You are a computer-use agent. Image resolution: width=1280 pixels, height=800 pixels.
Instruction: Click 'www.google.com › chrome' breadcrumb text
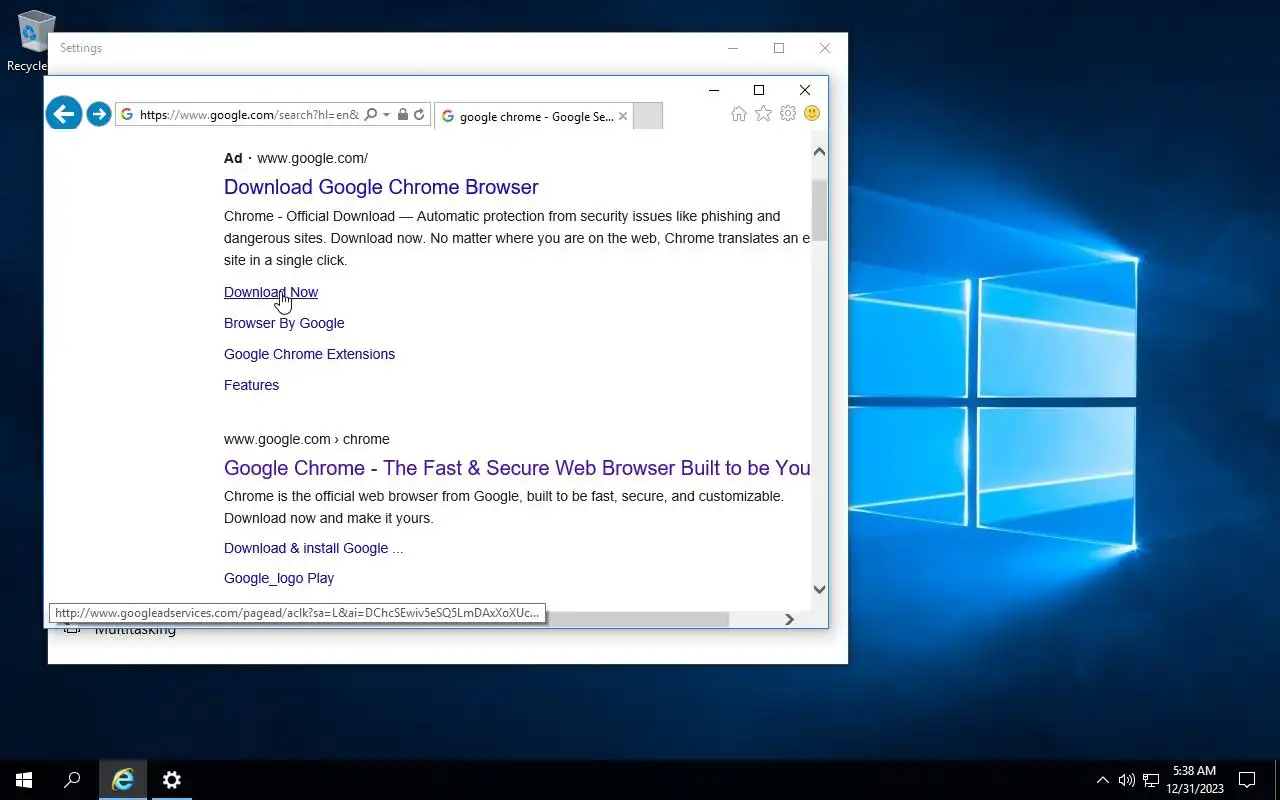pos(306,439)
